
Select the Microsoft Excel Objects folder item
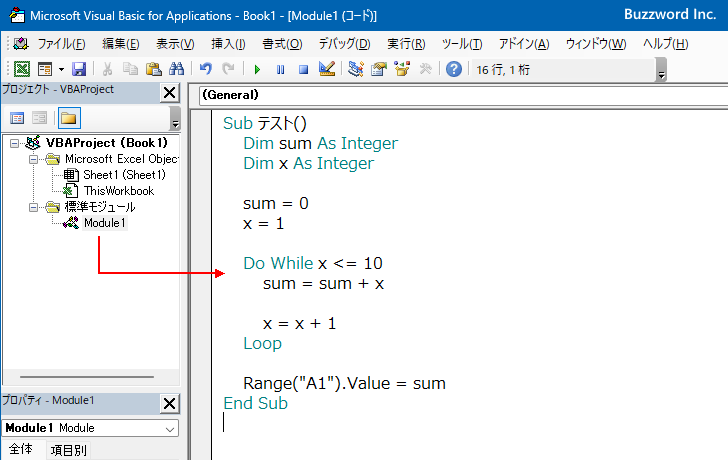tap(121, 159)
